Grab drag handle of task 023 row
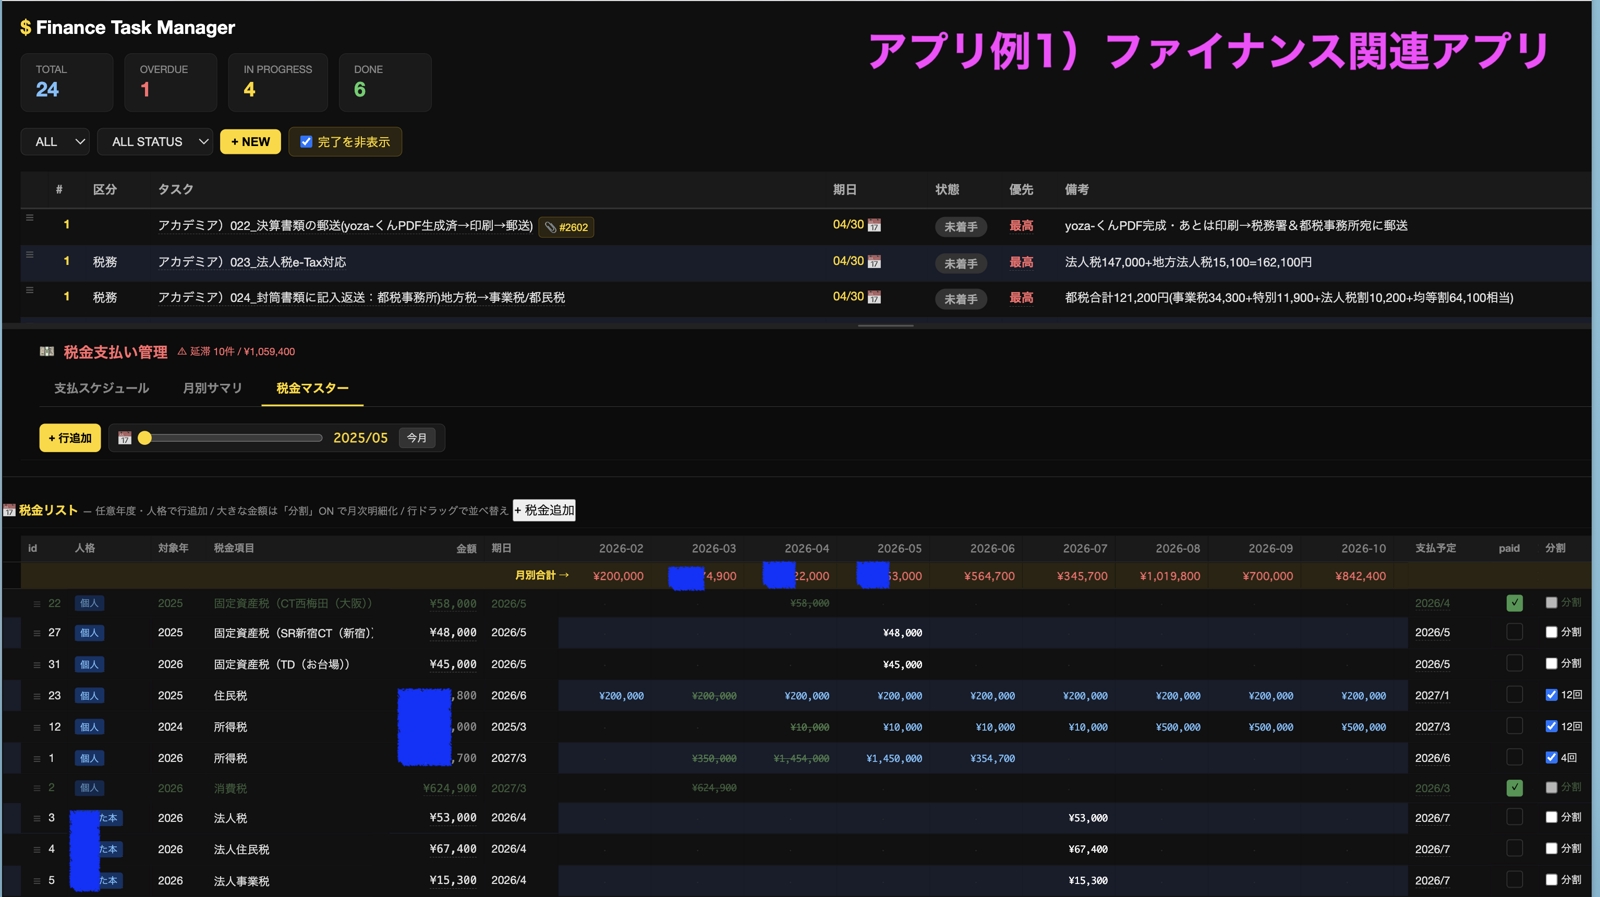This screenshot has width=1600, height=897. [30, 255]
